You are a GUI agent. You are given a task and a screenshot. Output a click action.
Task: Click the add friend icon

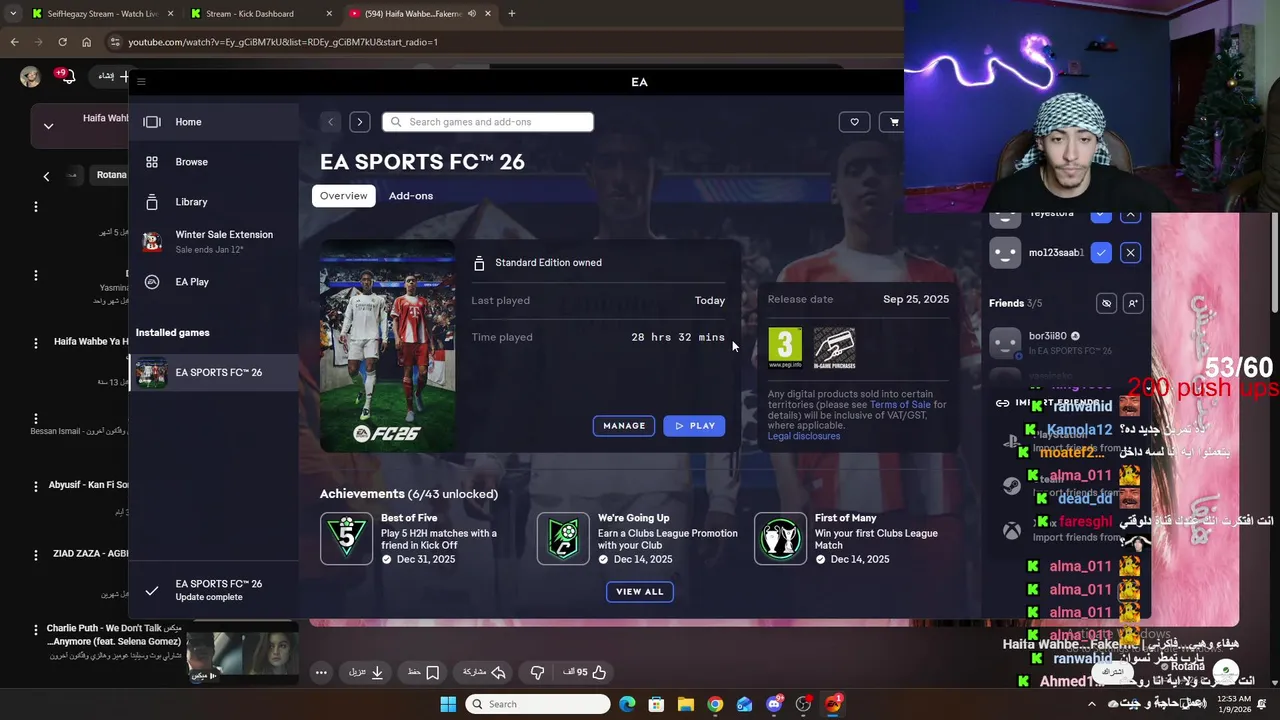click(1132, 303)
